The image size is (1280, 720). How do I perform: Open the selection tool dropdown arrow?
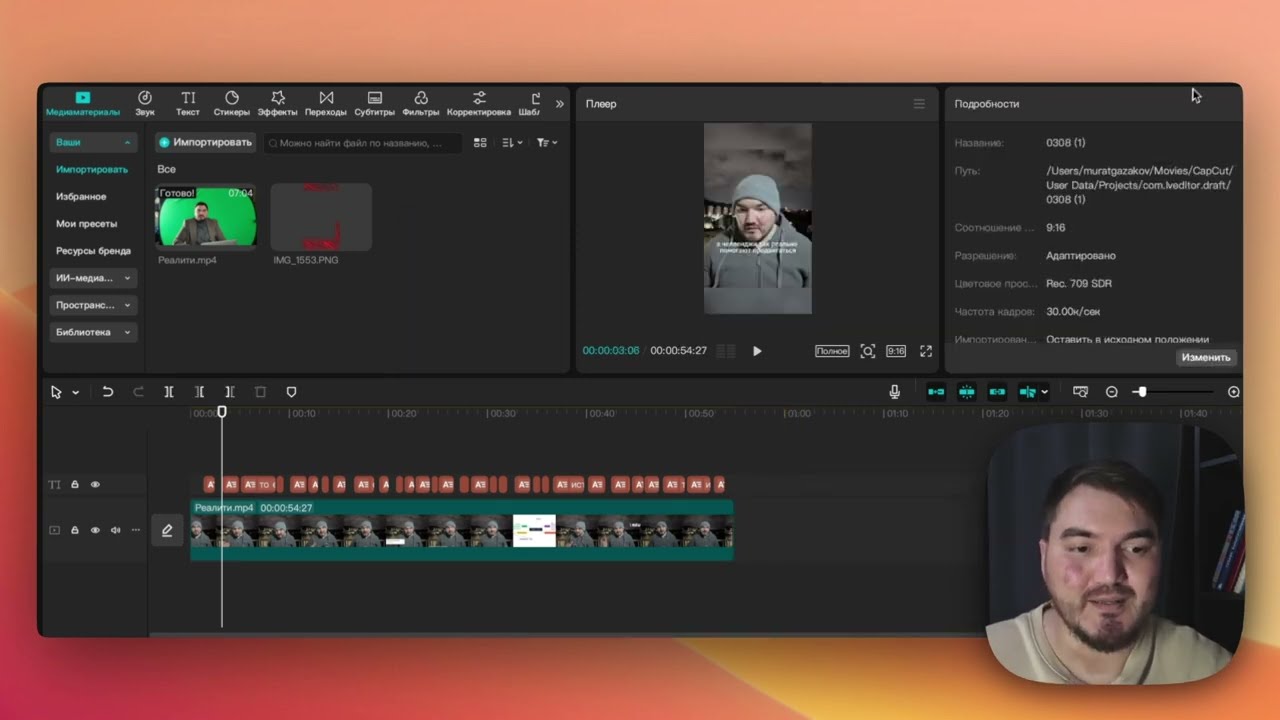pos(75,393)
